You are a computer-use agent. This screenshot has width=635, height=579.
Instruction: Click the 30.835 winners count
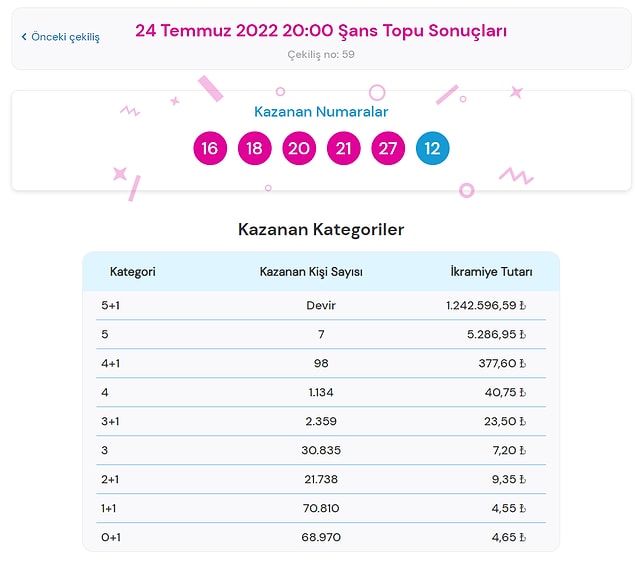(321, 450)
